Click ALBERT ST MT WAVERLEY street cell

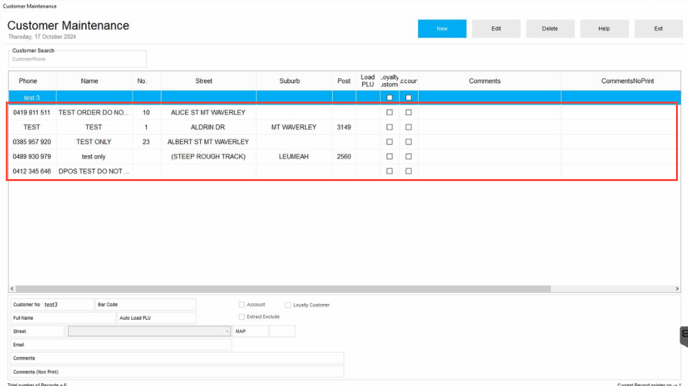208,142
